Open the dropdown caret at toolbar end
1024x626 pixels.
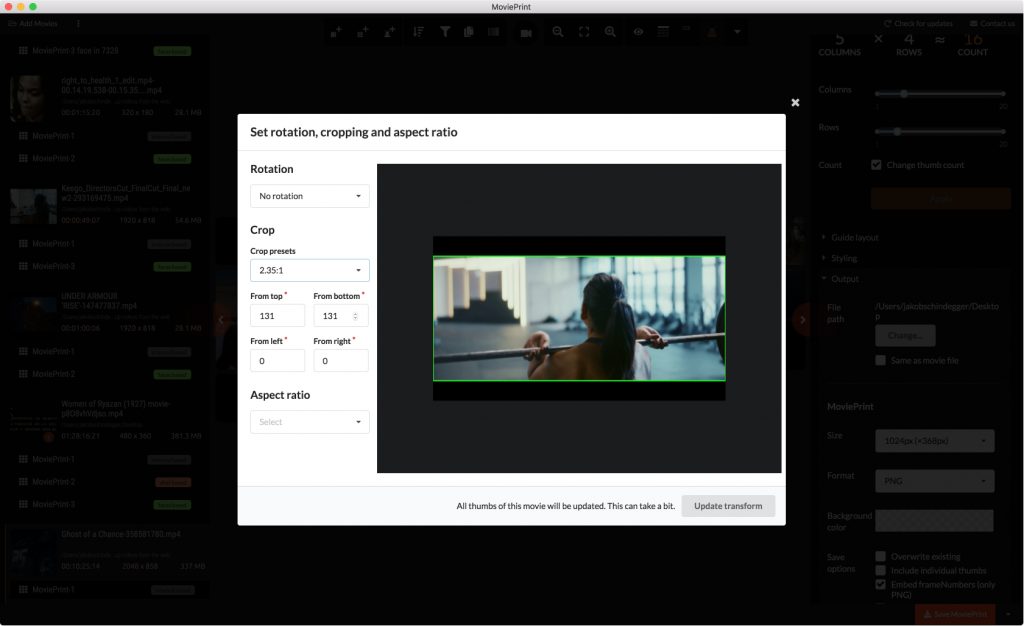[737, 31]
